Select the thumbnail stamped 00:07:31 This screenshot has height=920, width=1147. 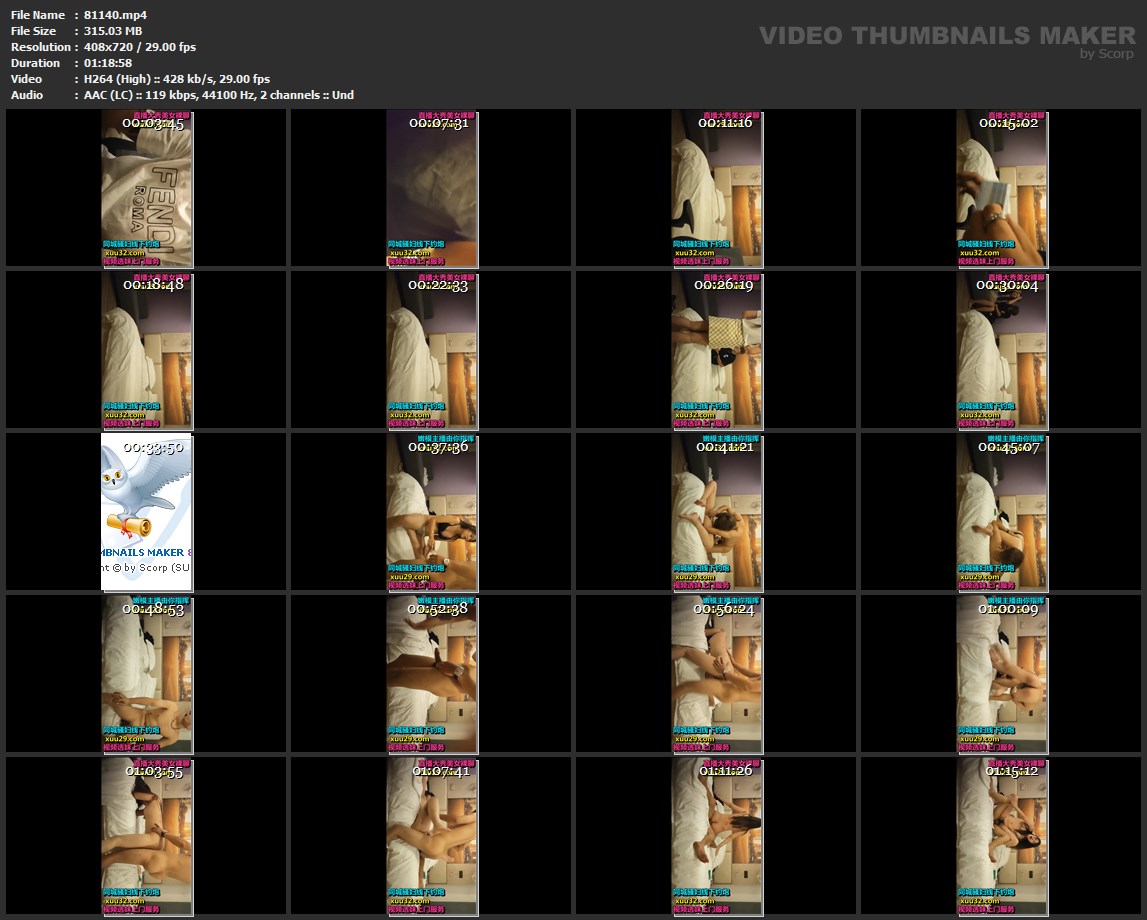point(432,188)
